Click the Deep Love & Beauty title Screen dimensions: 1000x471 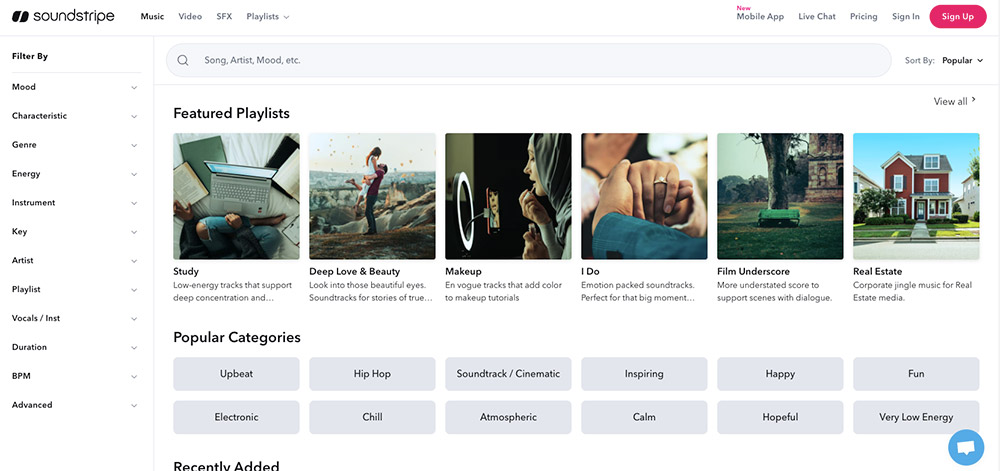355,272
